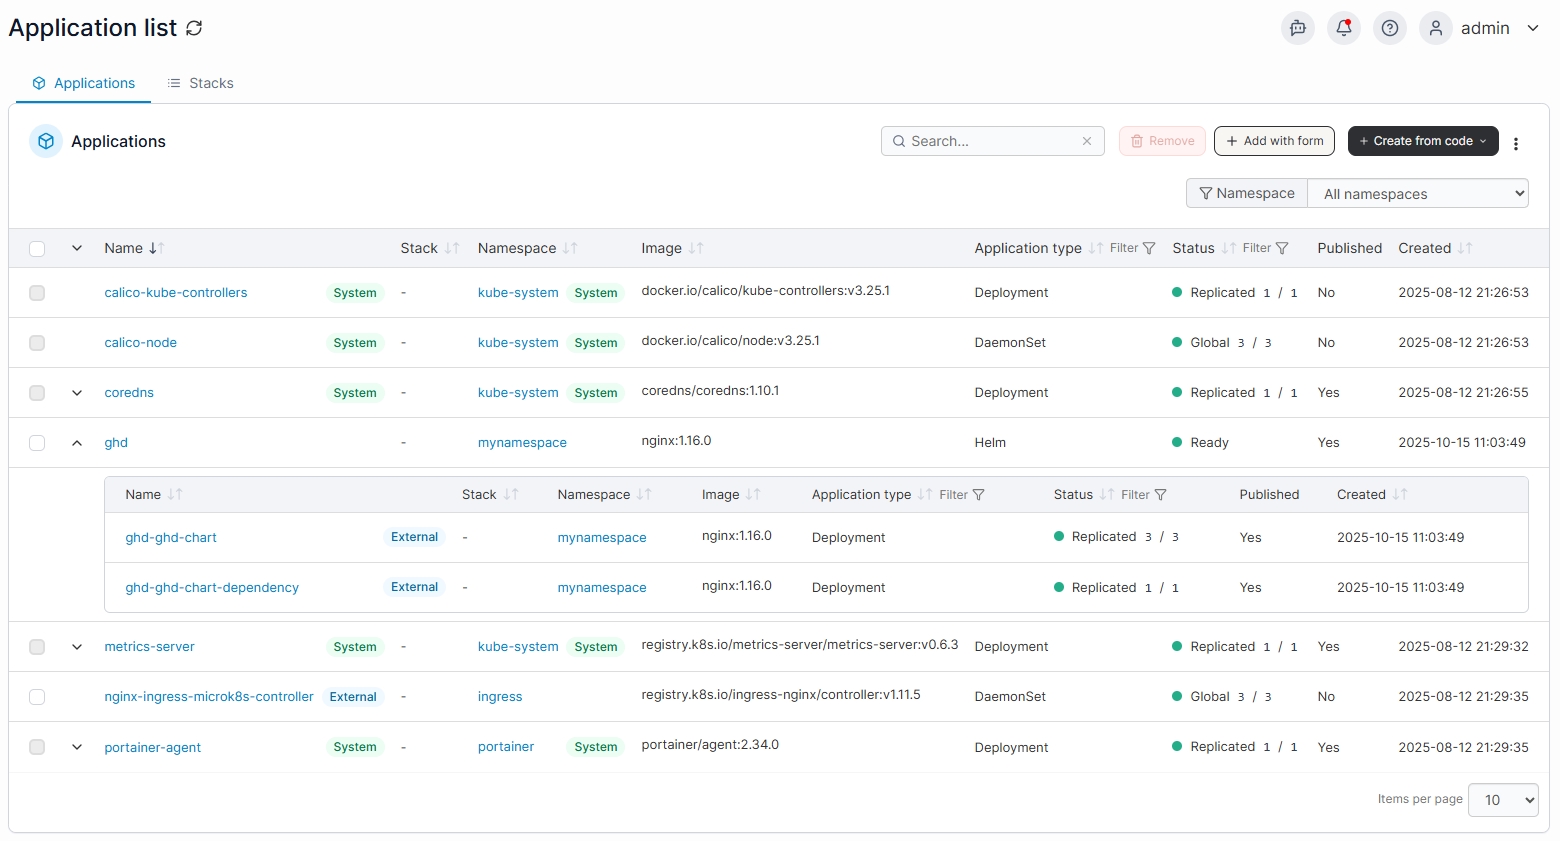
Task: Check the calico-node row checkbox
Action: point(37,343)
